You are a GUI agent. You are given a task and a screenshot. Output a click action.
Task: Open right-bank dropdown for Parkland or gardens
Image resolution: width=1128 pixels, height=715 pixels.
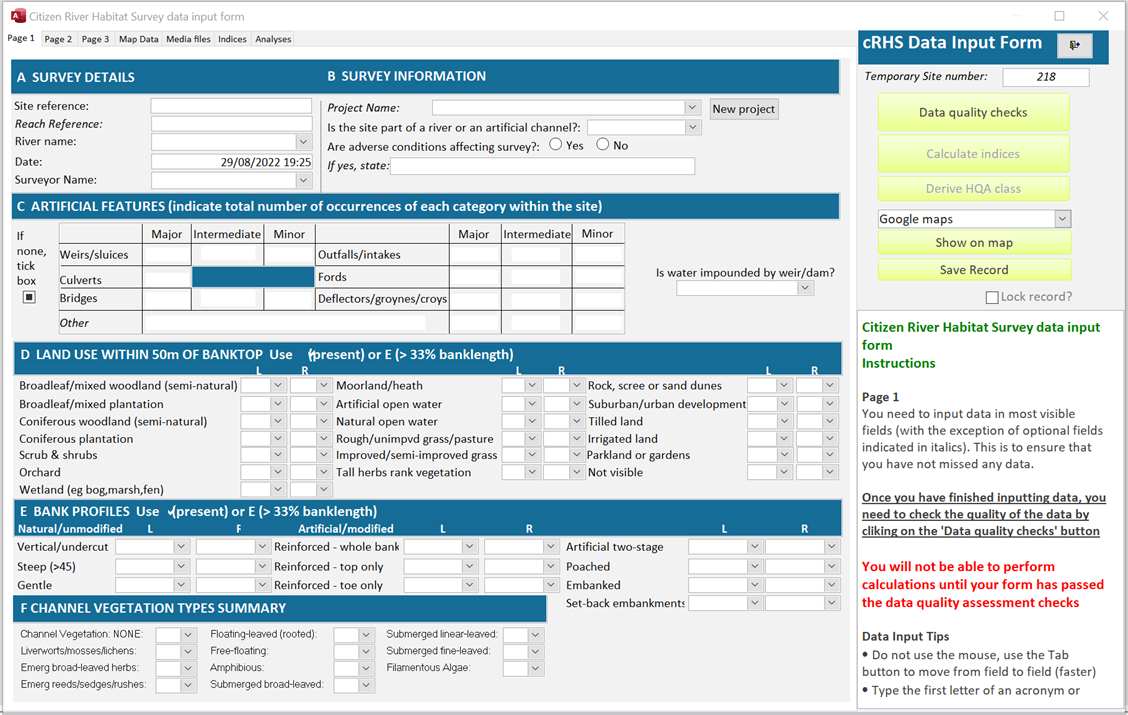tap(829, 455)
